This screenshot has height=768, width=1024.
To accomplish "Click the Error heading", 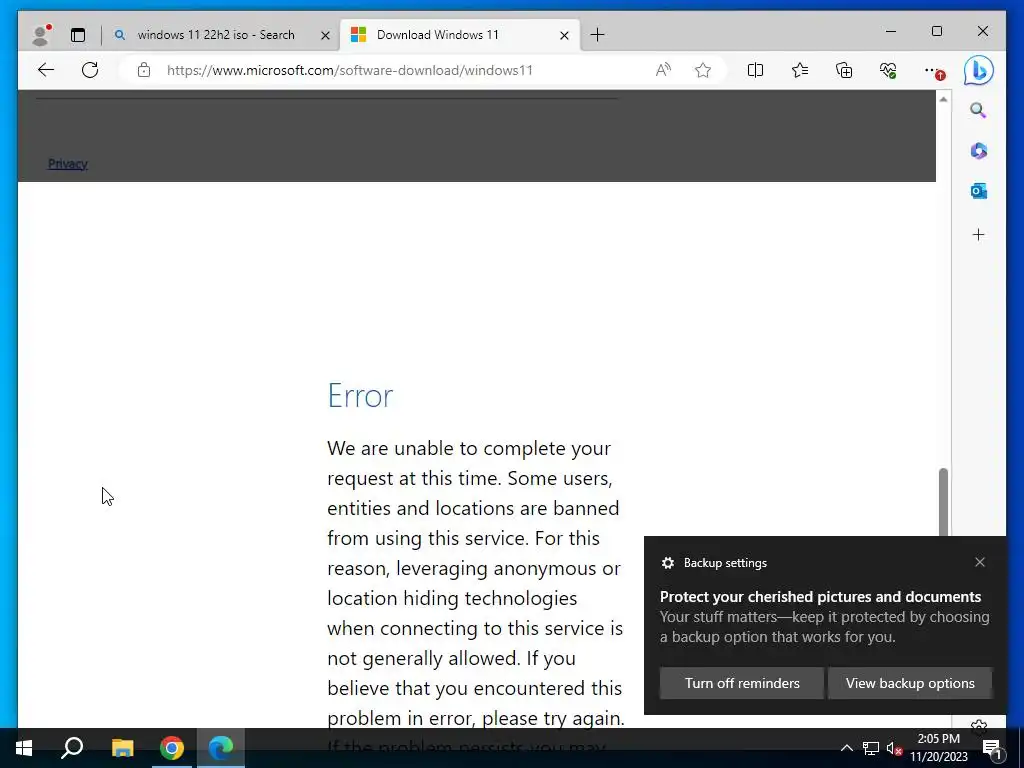I will pos(360,395).
